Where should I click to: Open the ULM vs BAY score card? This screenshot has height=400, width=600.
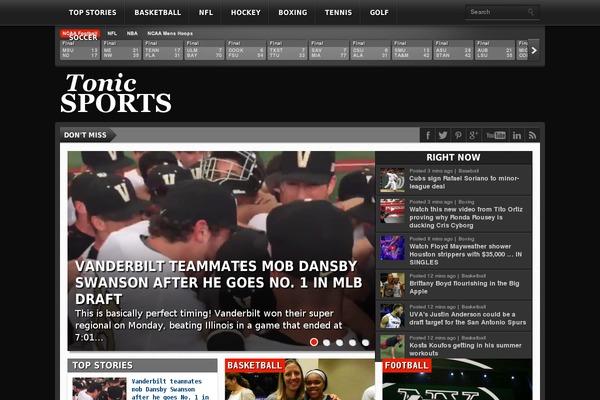[204, 50]
